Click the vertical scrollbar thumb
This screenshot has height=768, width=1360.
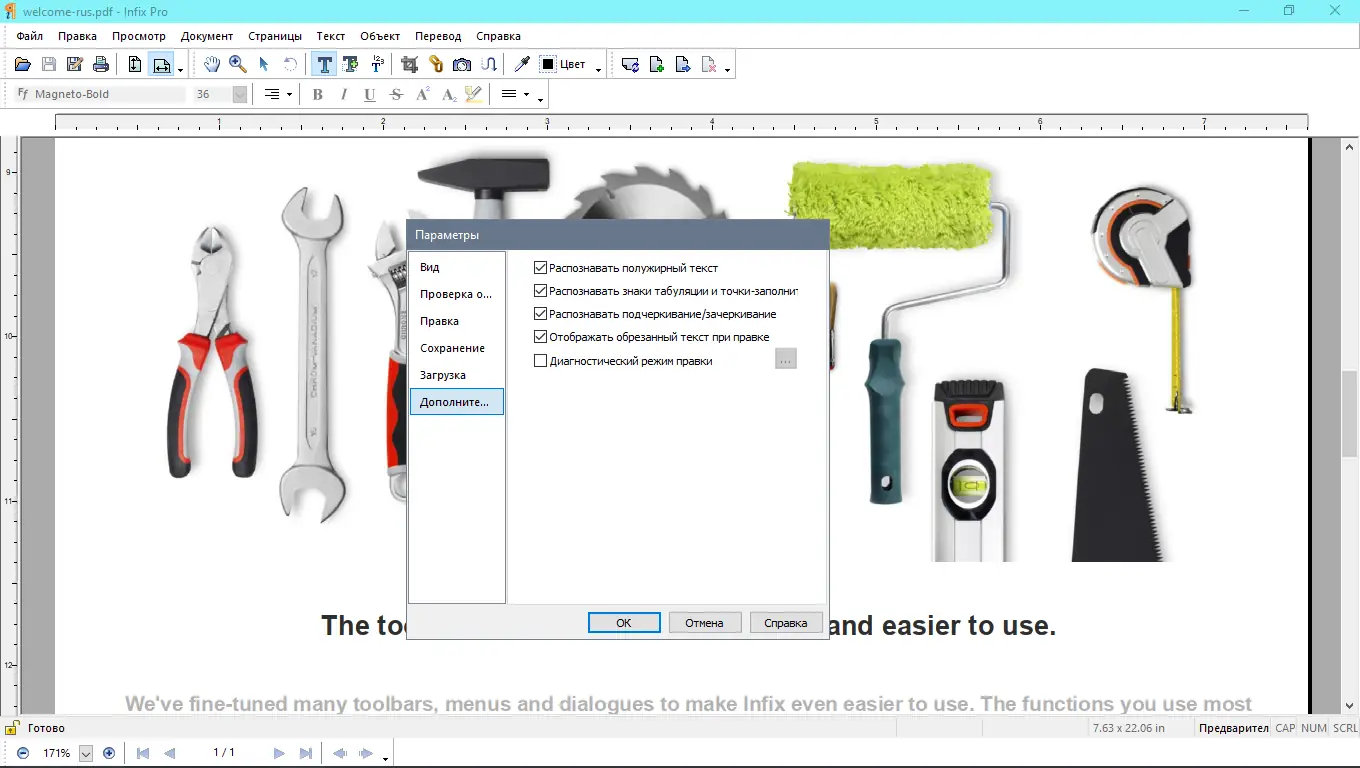click(1350, 412)
